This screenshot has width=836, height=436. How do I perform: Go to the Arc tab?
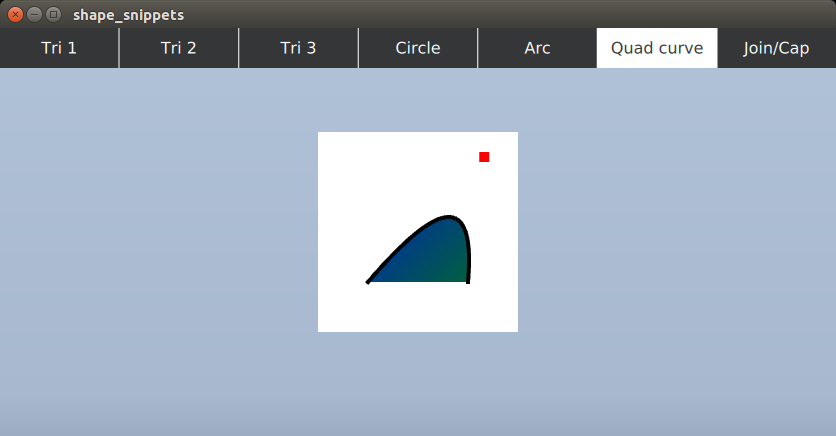pos(537,48)
